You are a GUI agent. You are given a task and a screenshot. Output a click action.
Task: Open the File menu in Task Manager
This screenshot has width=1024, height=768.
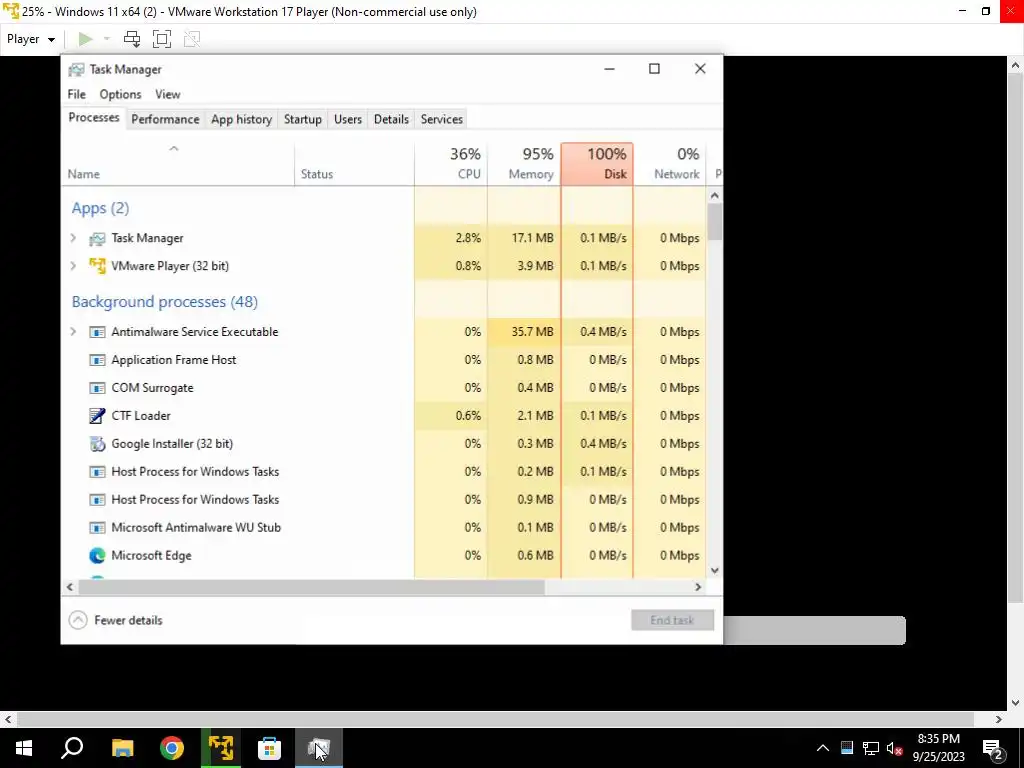[x=76, y=94]
